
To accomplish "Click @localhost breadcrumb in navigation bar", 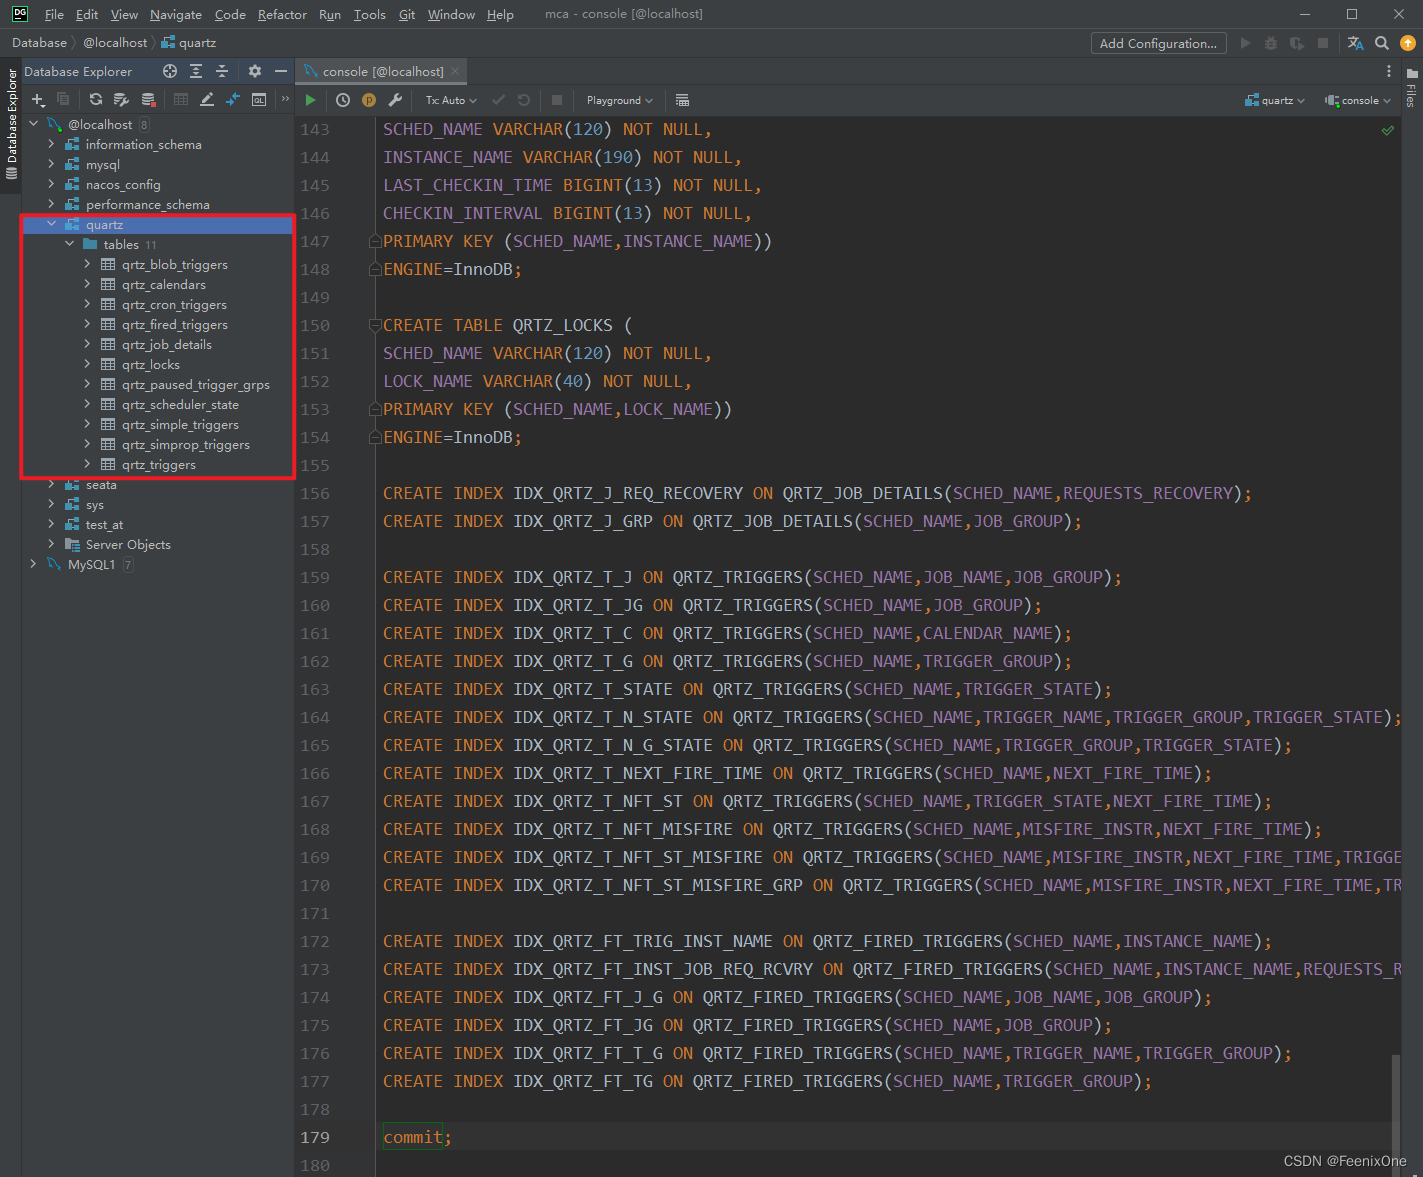I will pyautogui.click(x=115, y=43).
